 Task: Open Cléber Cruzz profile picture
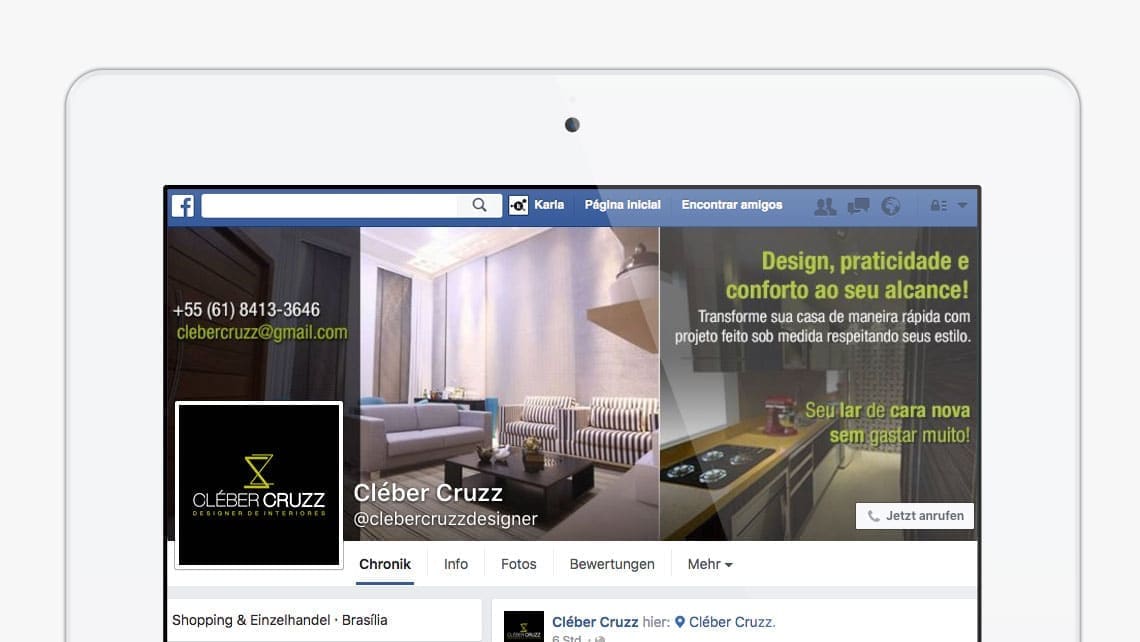coord(259,485)
